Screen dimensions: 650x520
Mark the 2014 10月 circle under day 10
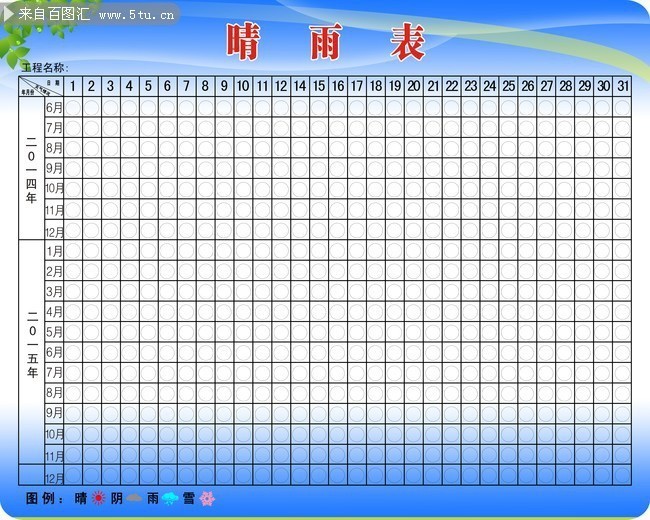point(243,189)
